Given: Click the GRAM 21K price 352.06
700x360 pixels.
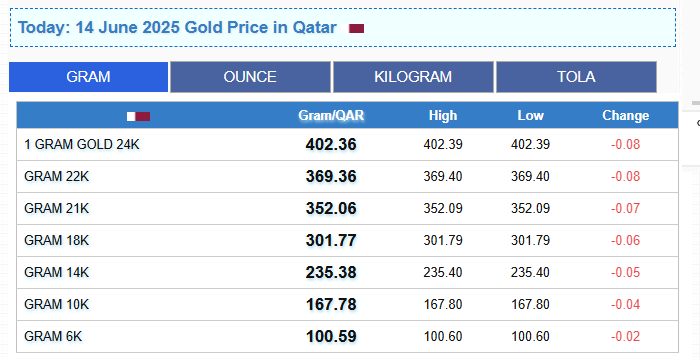Looking at the screenshot, I should 331,209.
